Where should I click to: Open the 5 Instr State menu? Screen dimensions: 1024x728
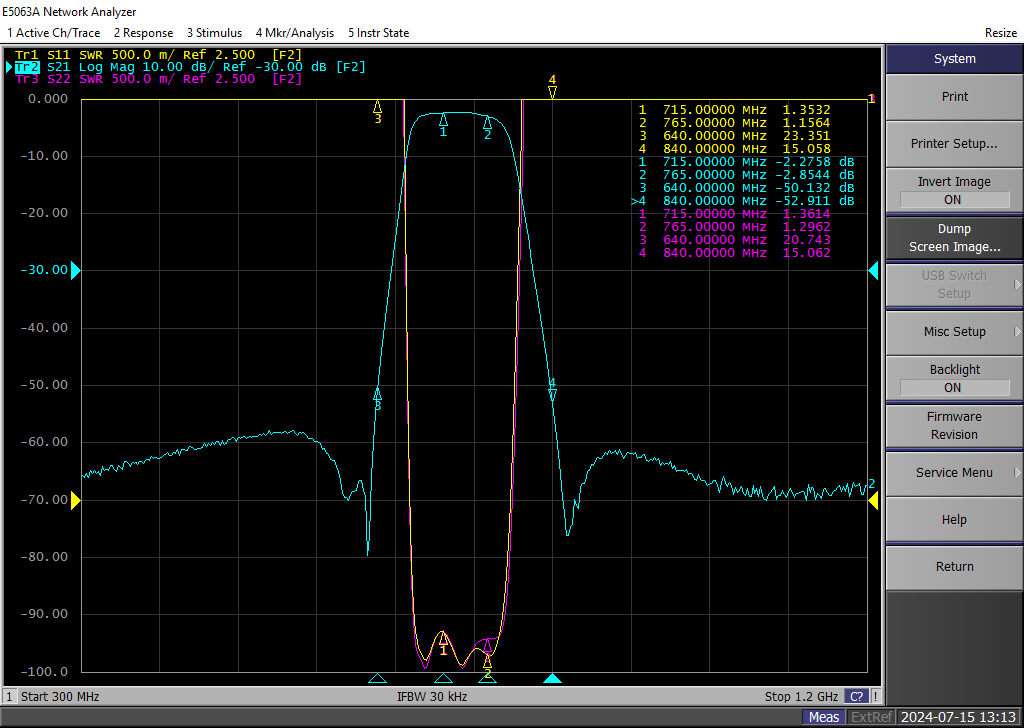378,33
